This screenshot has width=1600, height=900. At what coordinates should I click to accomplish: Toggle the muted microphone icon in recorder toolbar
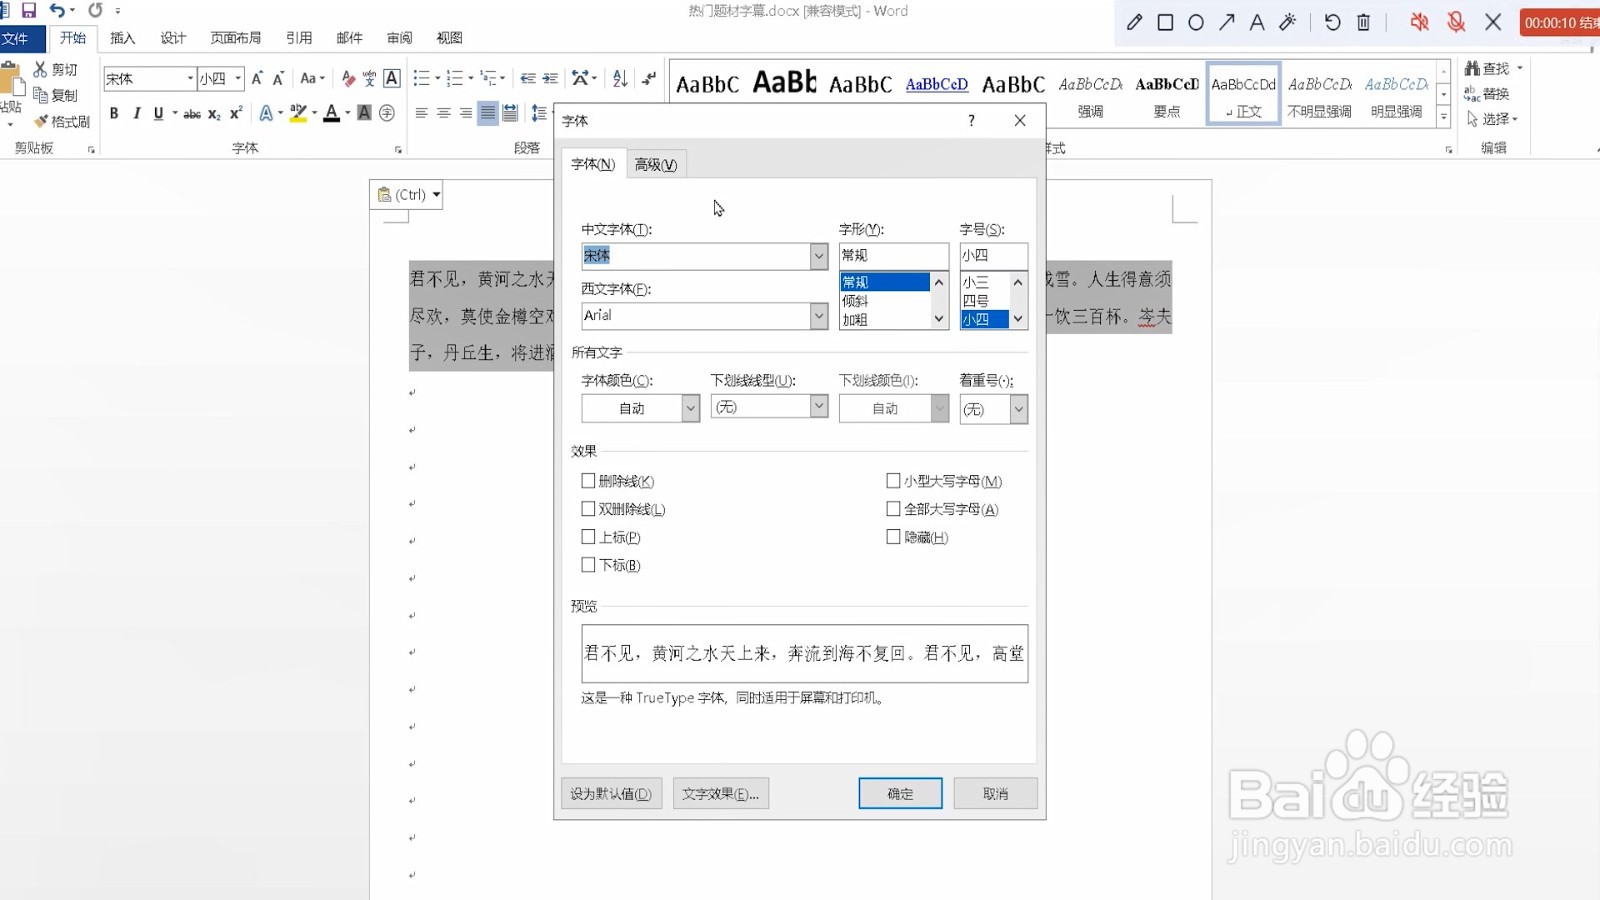point(1456,22)
